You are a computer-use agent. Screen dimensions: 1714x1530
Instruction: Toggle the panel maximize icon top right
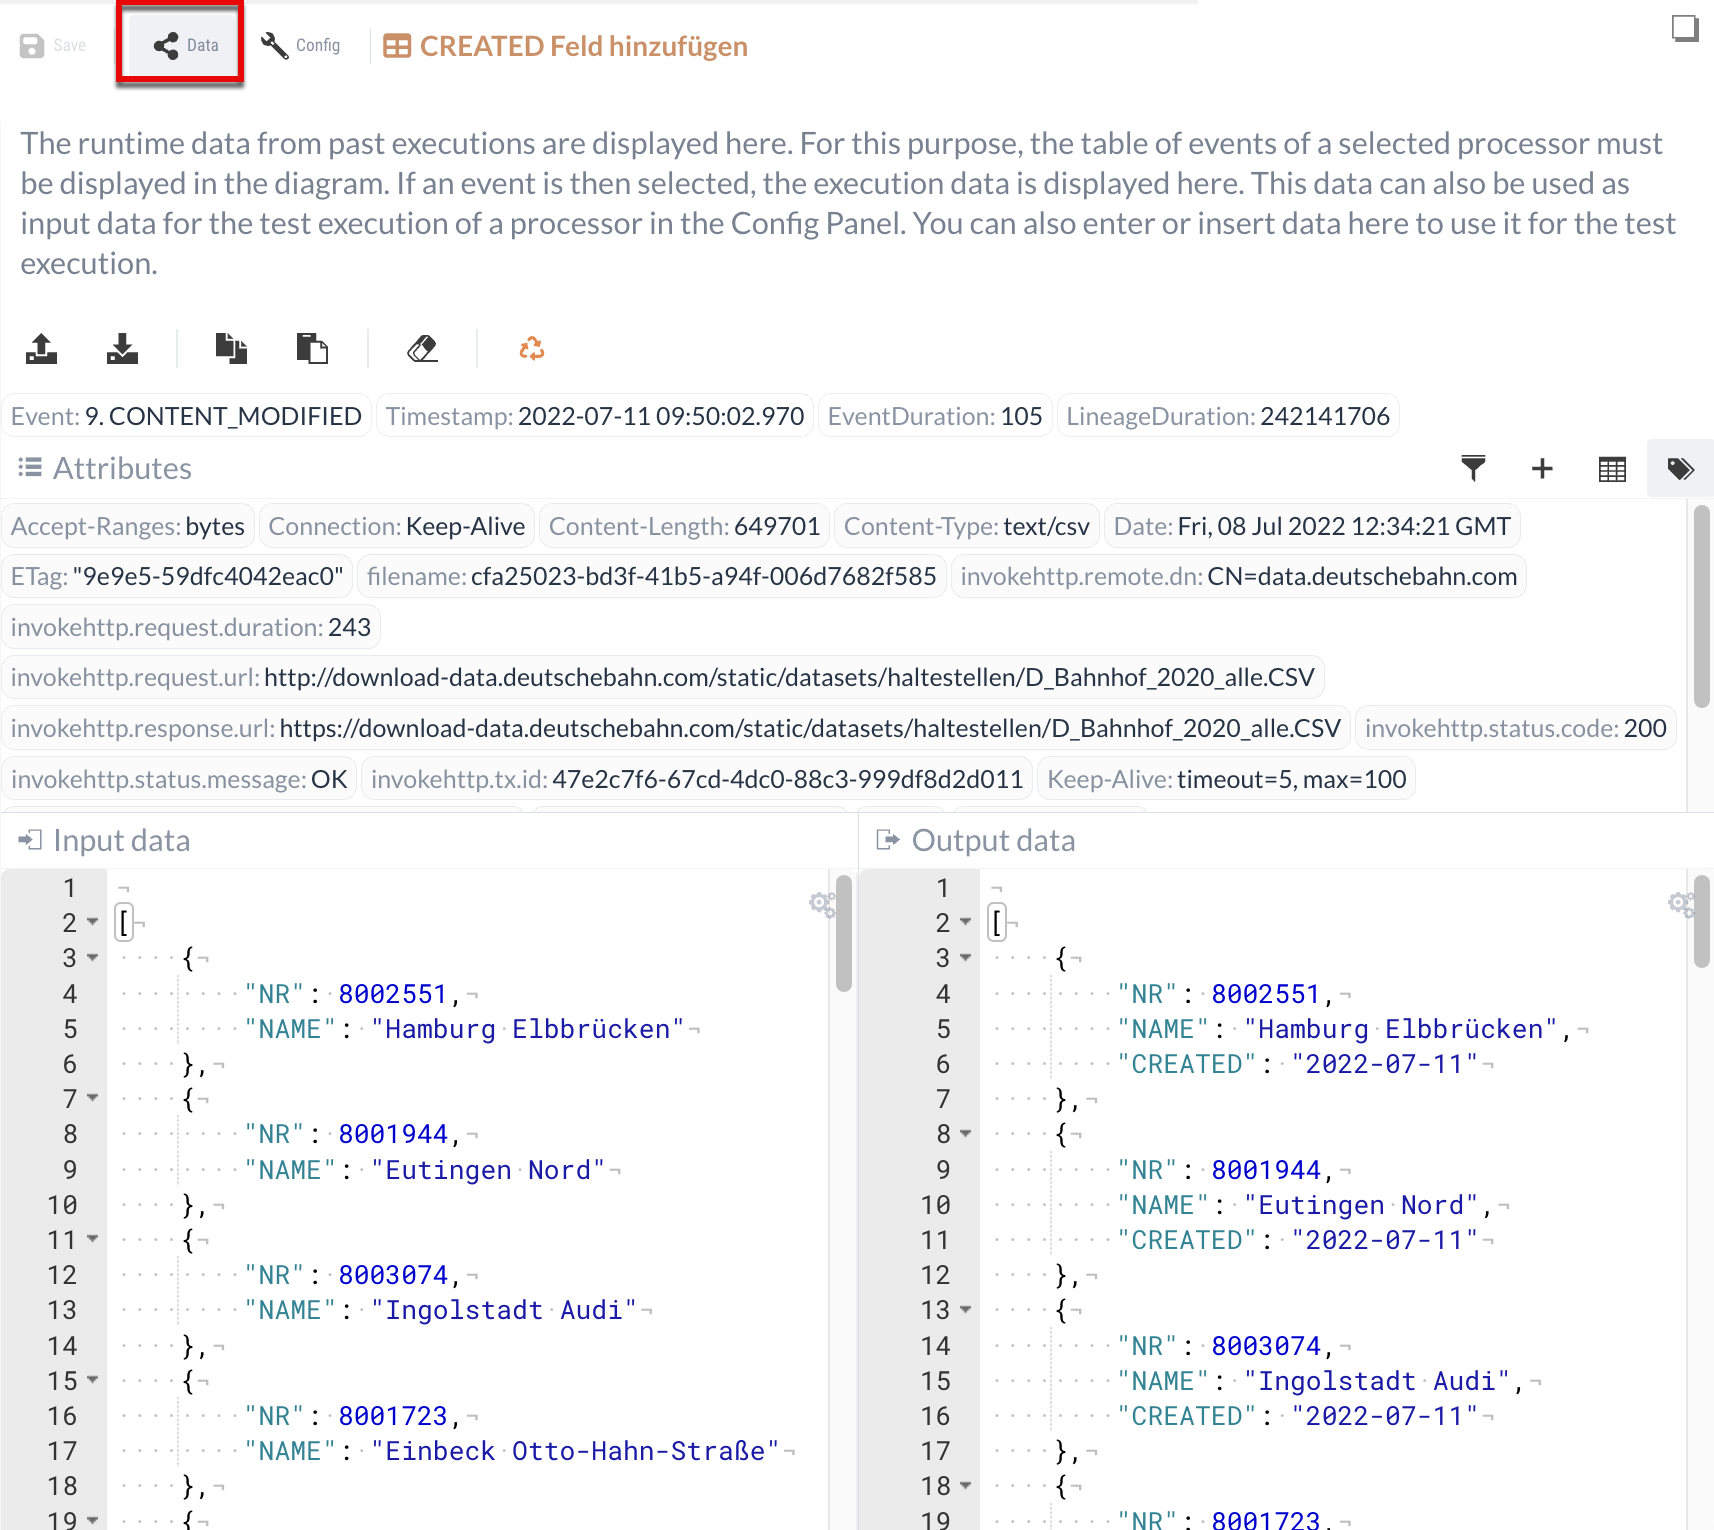point(1685,28)
